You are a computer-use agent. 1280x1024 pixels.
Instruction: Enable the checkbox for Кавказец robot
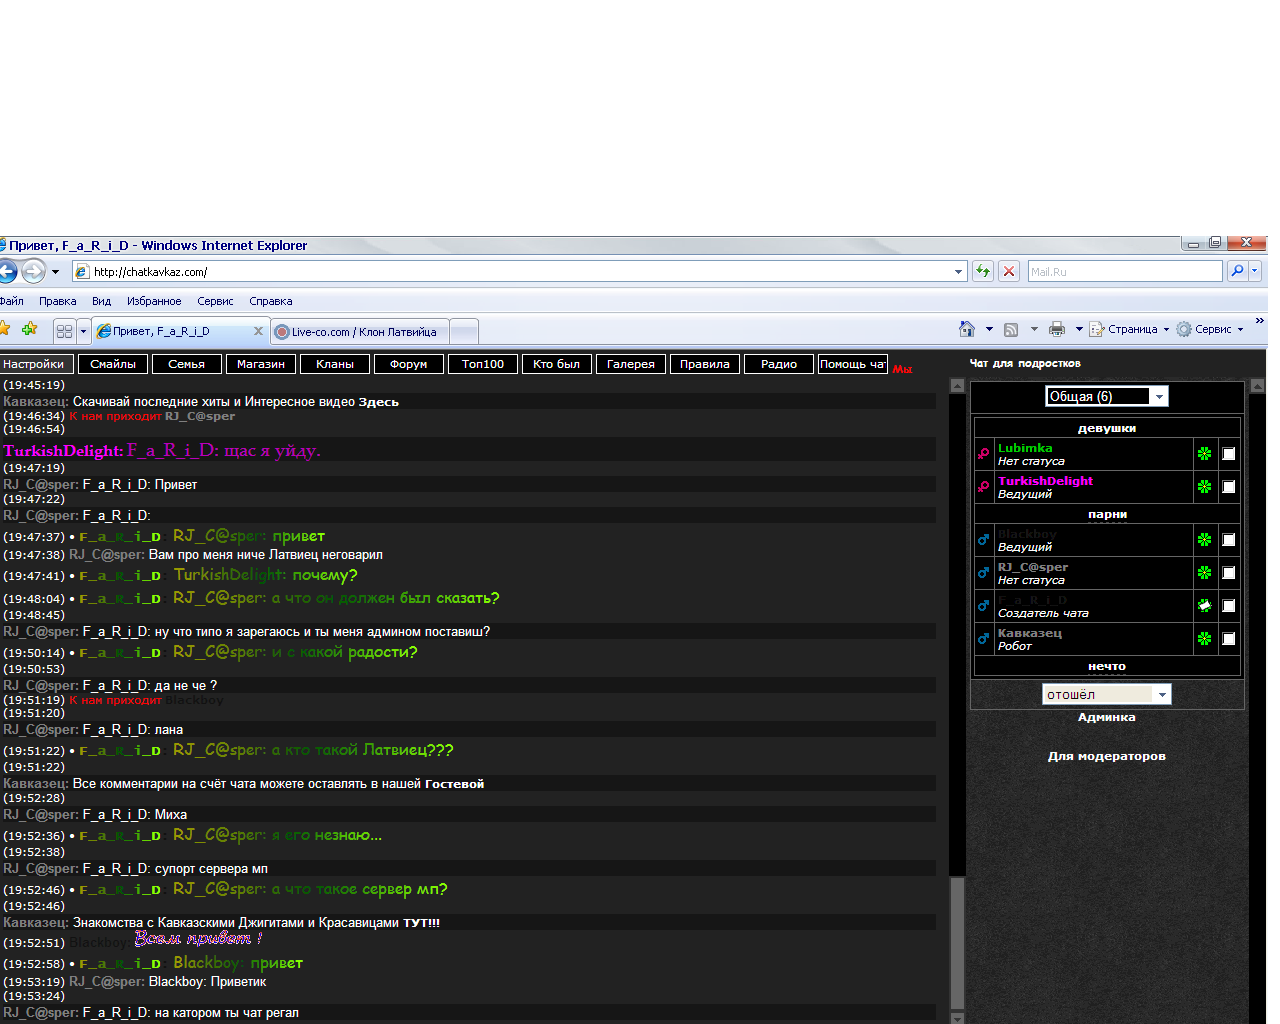(x=1229, y=639)
